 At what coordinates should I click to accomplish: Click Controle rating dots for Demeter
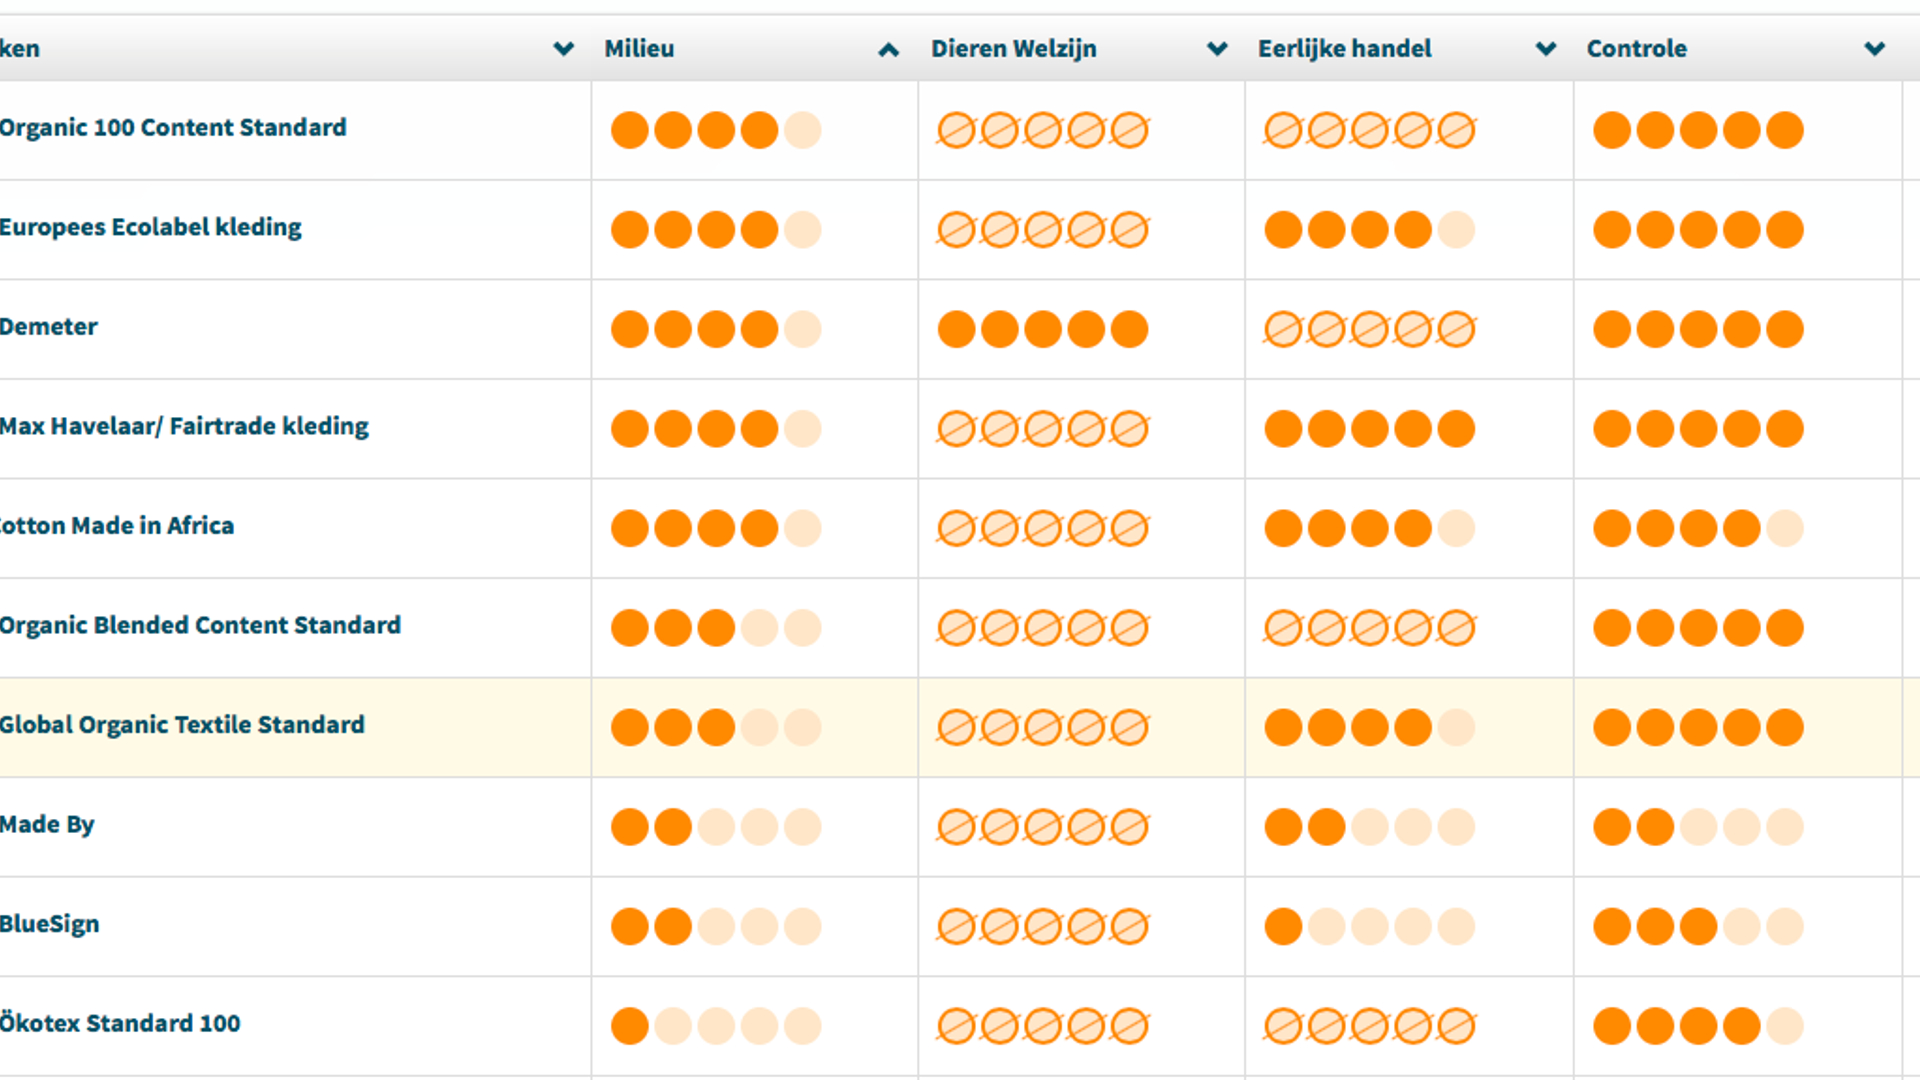(1698, 329)
